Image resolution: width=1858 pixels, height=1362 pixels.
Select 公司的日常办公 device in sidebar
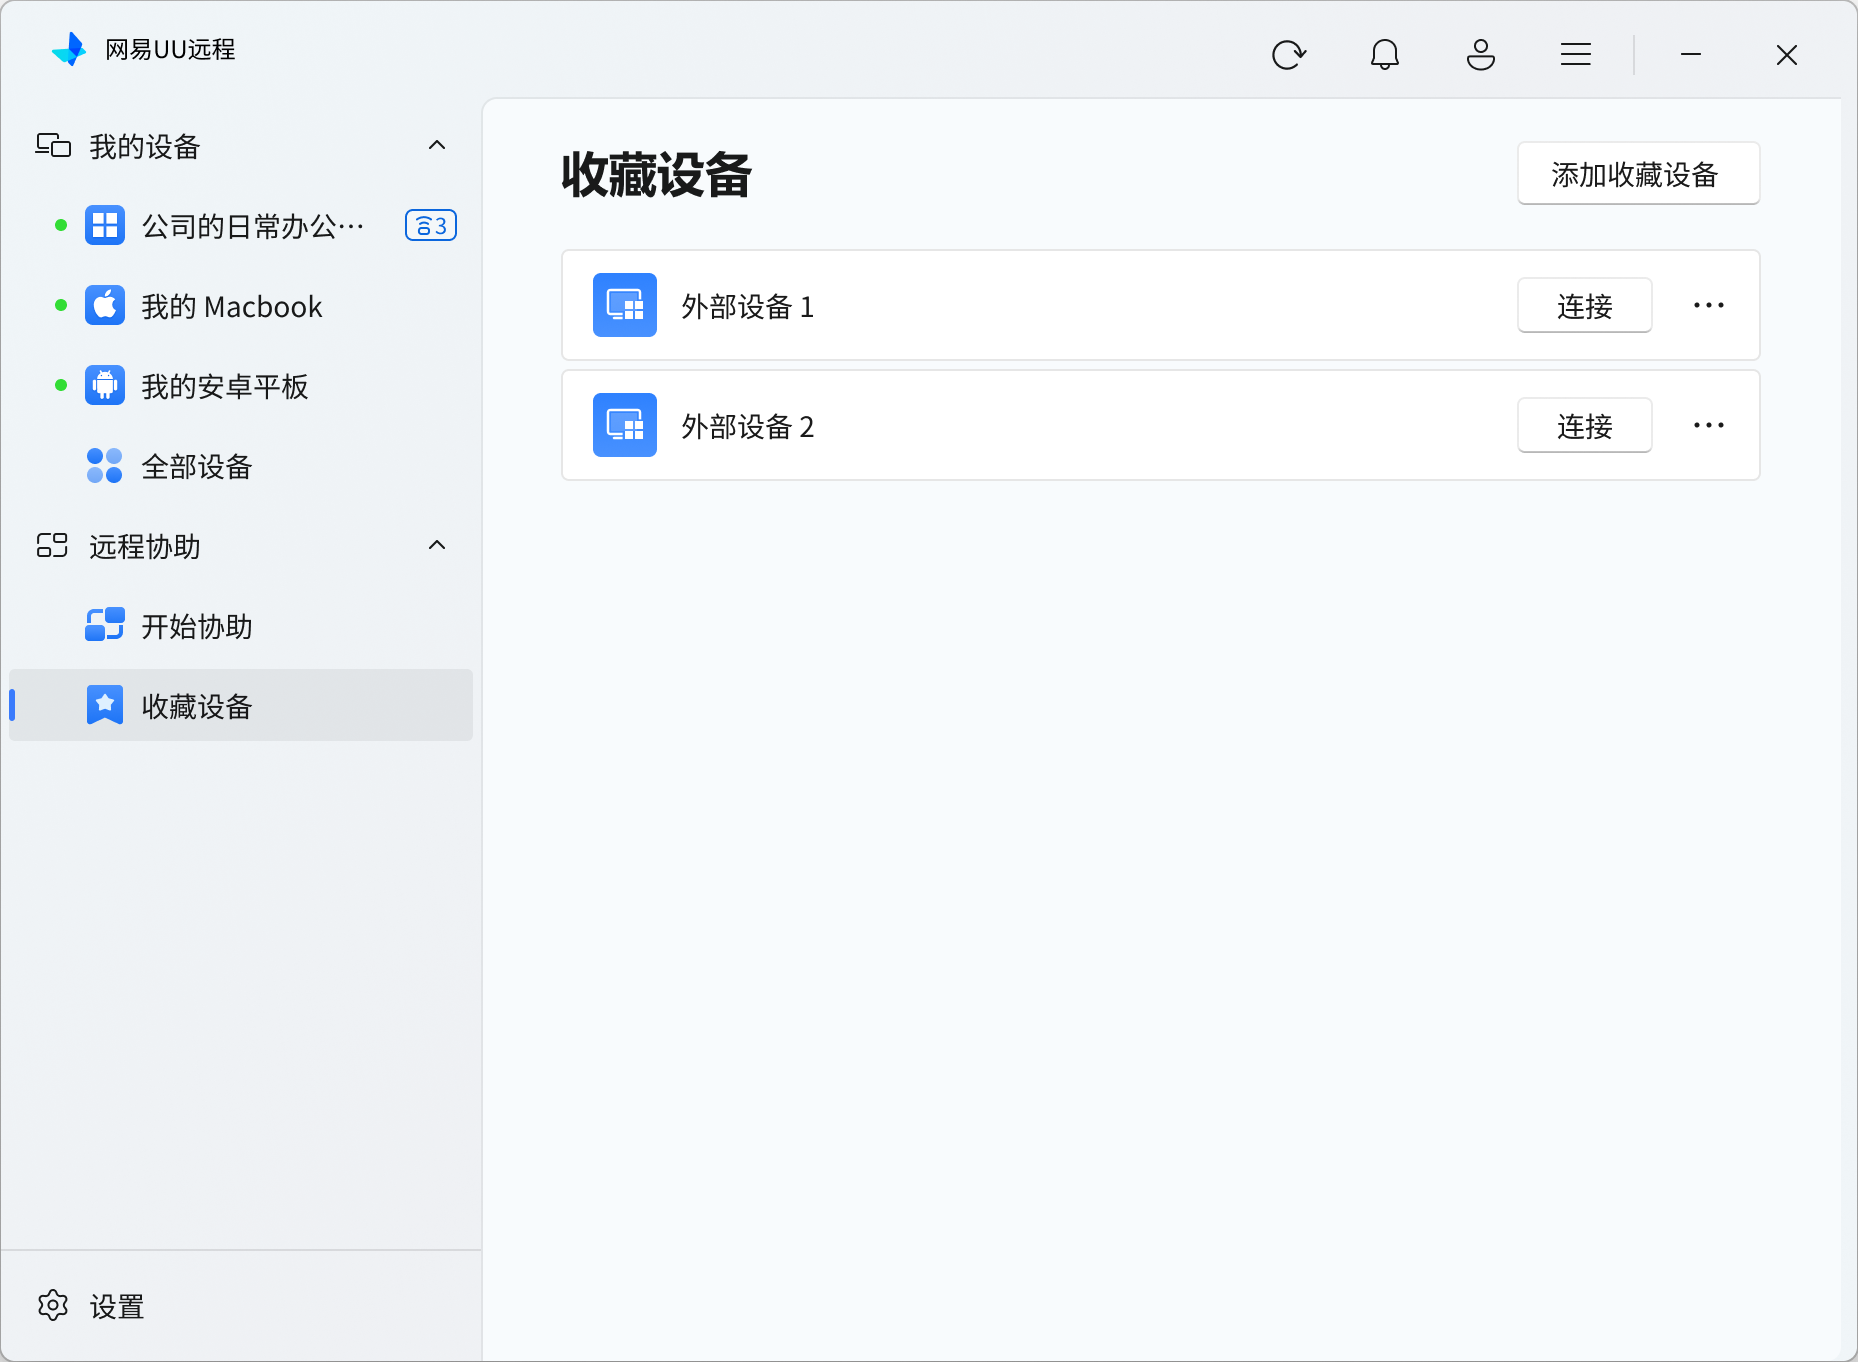coord(241,225)
